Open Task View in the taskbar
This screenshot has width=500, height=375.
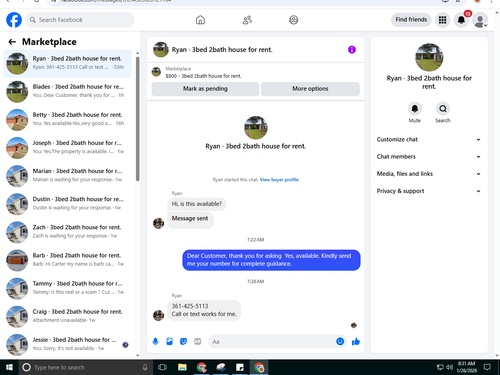pyautogui.click(x=162, y=367)
